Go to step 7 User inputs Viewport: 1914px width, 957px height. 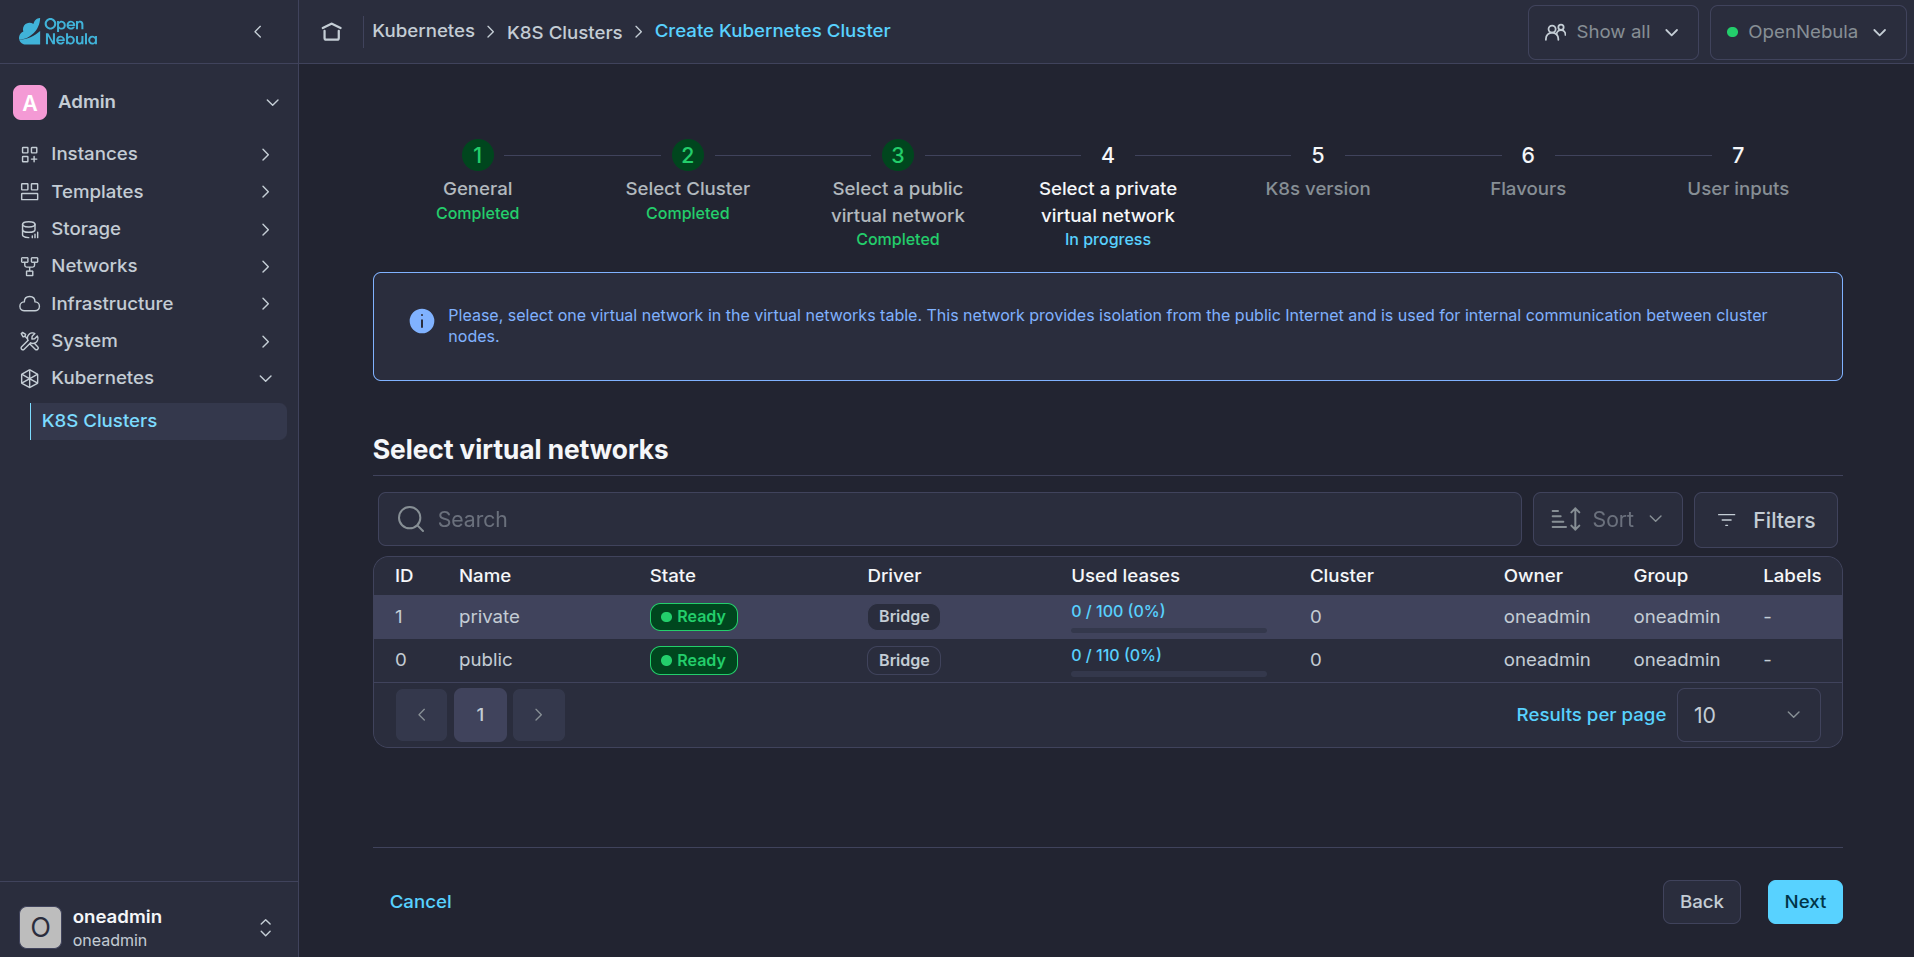(x=1738, y=155)
